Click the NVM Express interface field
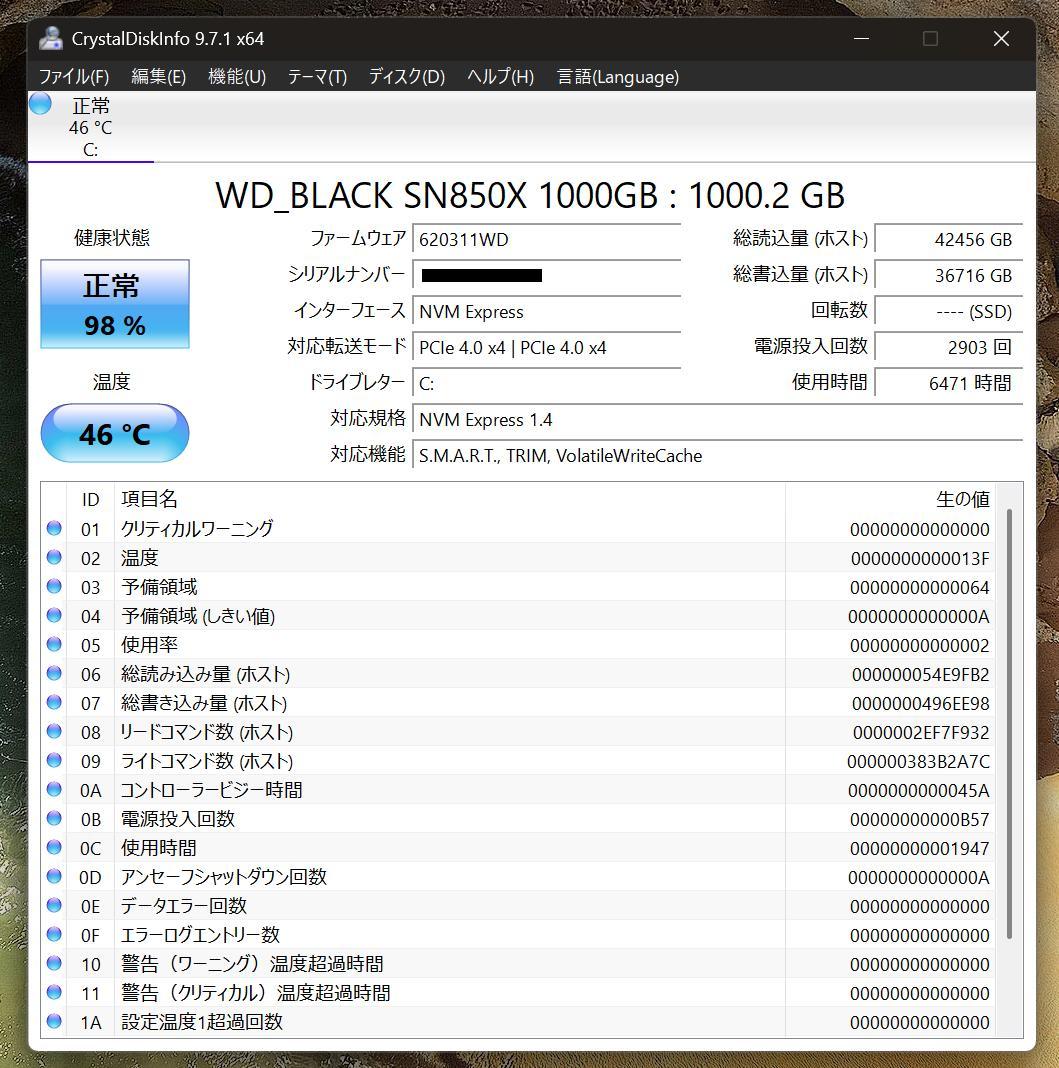The image size is (1059, 1068). click(x=546, y=312)
